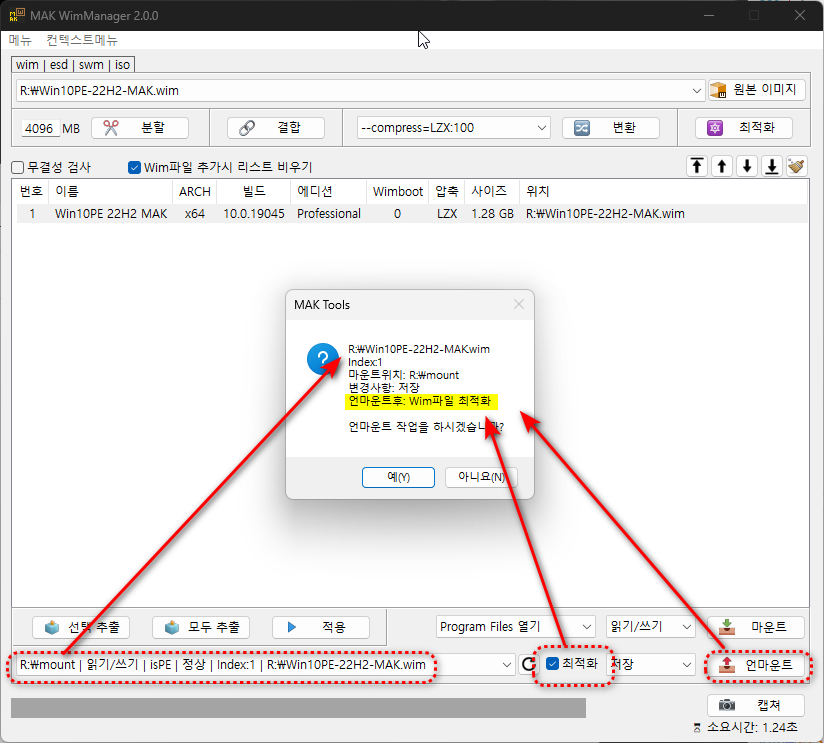Toggle Wim파일 추가시 리스트 비우기 checkbox

point(135,168)
